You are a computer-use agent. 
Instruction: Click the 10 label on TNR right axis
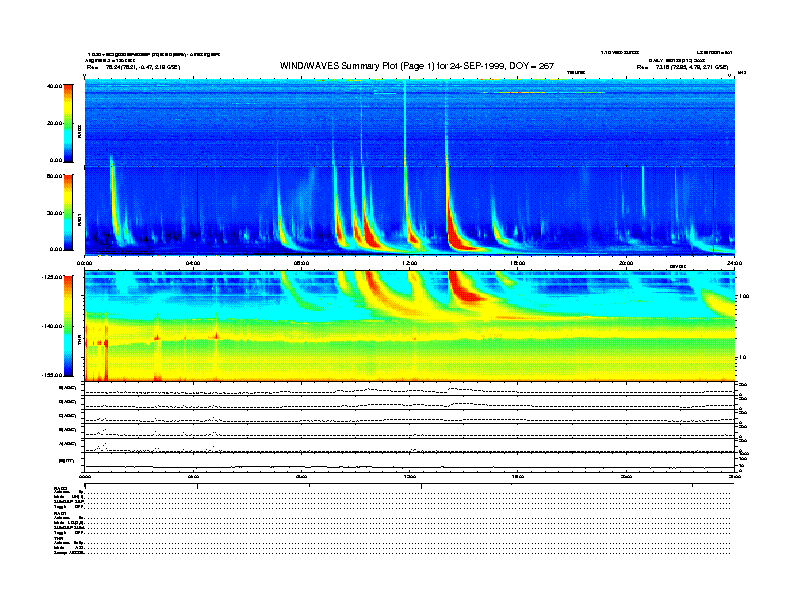click(x=742, y=357)
